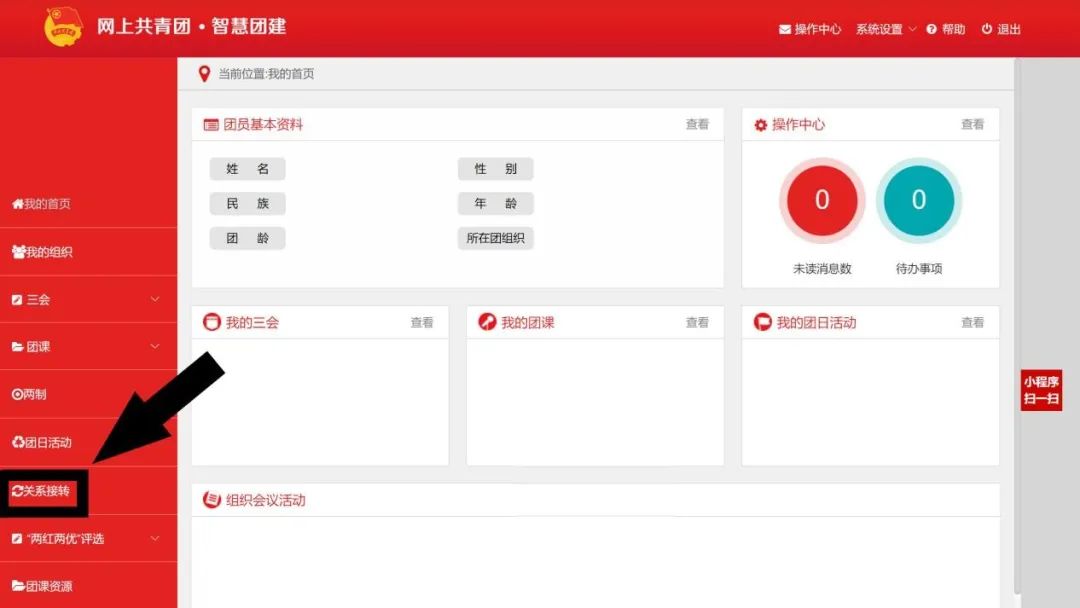Expand the 三会 sidebar submenu
This screenshot has height=608, width=1080.
[154, 299]
